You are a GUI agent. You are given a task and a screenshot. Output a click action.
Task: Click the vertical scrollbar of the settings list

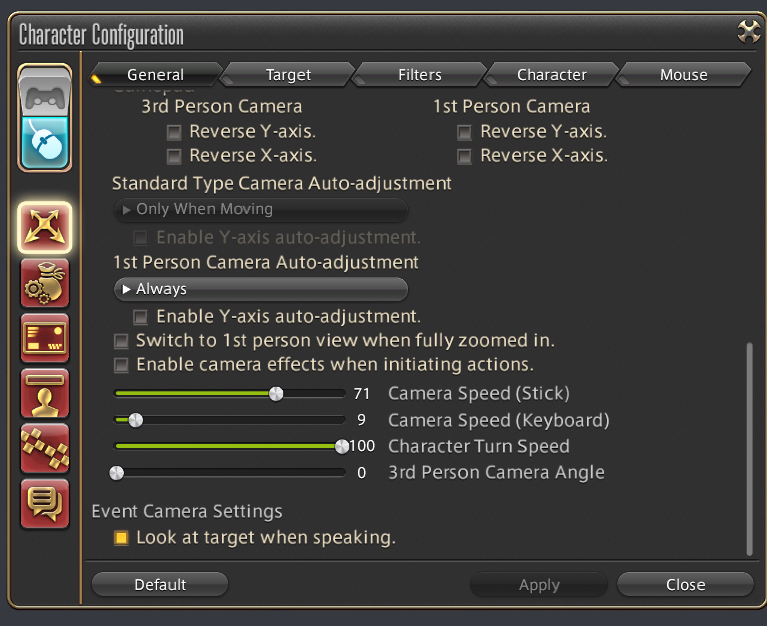(749, 448)
